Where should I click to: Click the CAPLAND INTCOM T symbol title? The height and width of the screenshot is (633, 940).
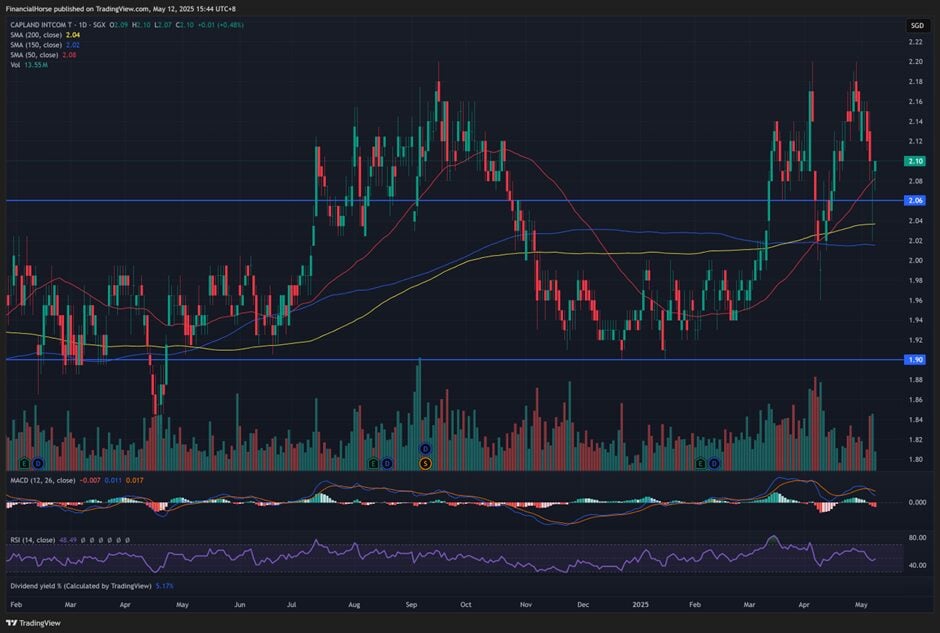(x=45, y=24)
